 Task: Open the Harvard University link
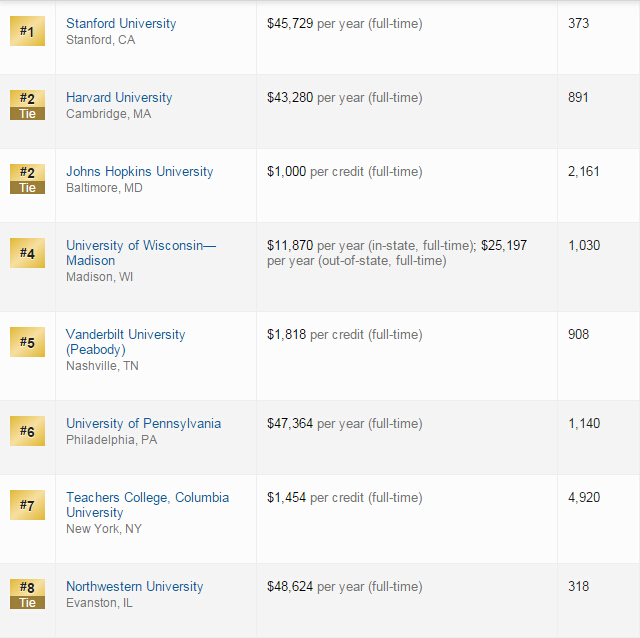click(119, 98)
